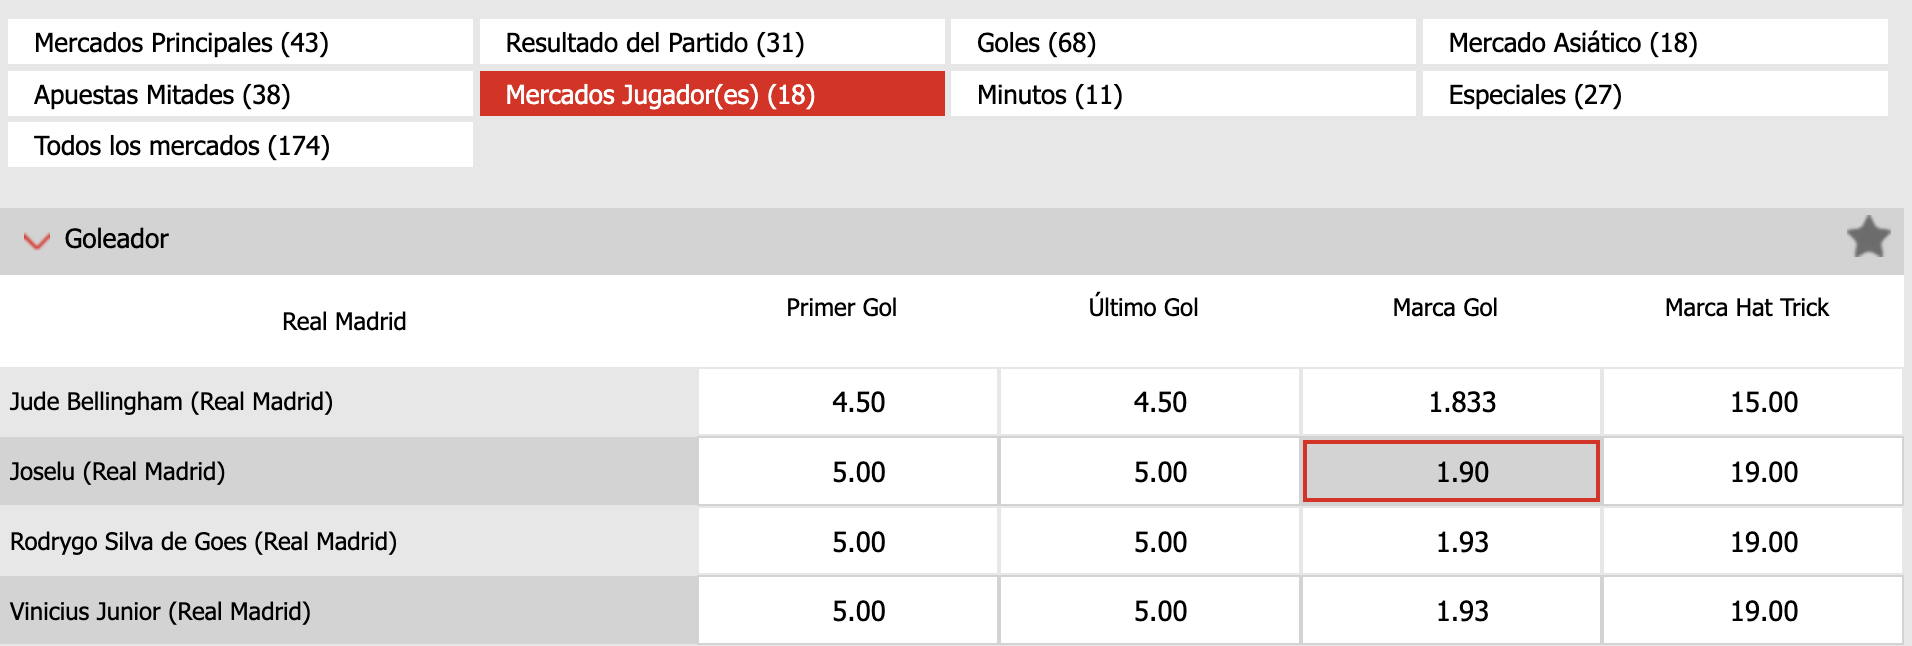Favorite the Goleador market with star icon

[1867, 238]
